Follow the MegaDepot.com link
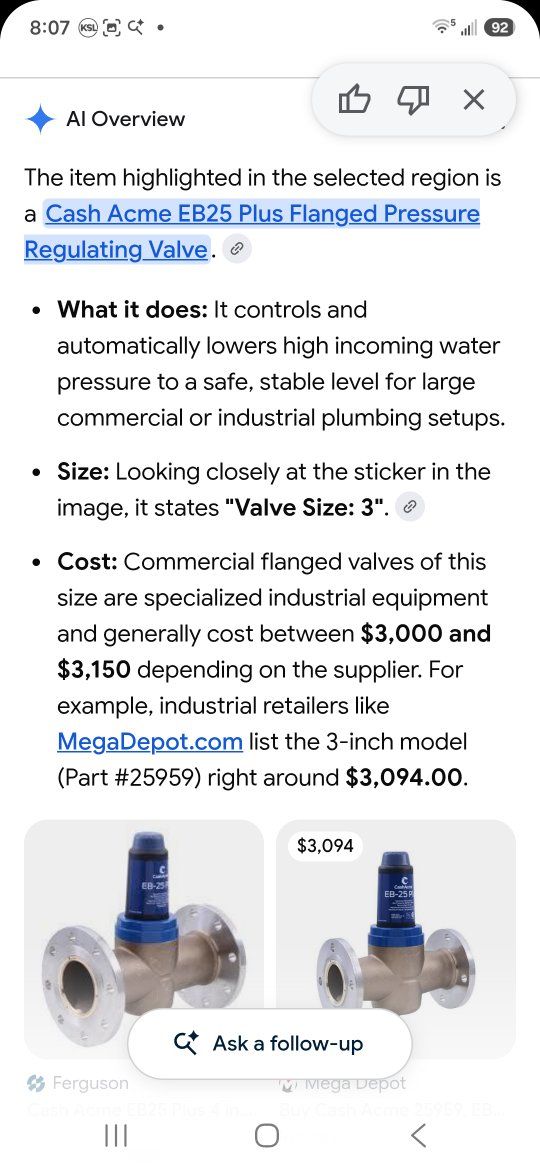 150,742
